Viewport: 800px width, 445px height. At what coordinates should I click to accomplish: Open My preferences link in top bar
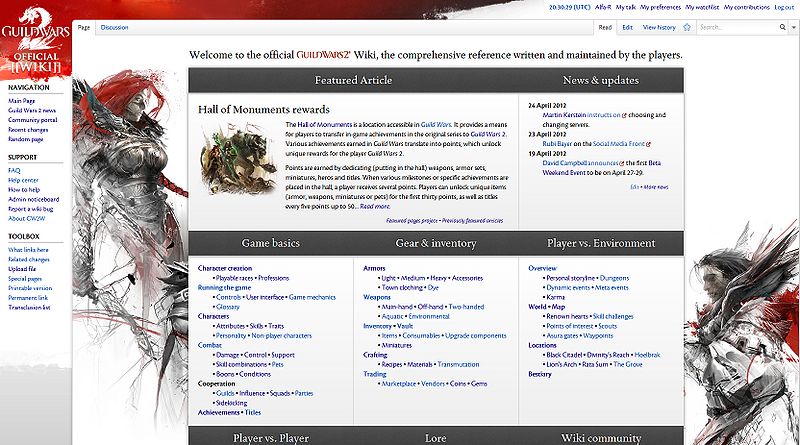pyautogui.click(x=660, y=7)
